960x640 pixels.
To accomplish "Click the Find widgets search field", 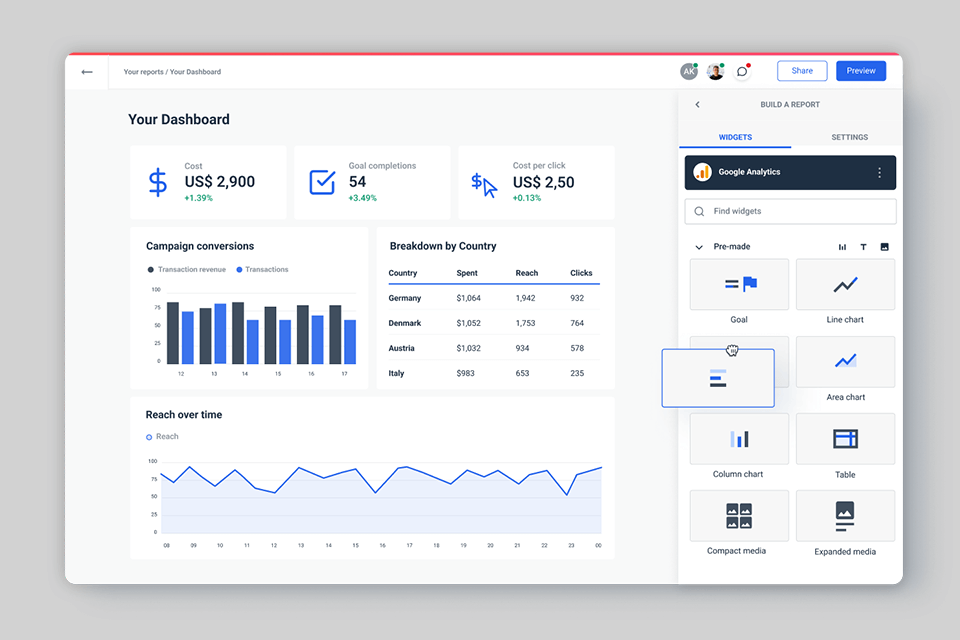I will (790, 211).
